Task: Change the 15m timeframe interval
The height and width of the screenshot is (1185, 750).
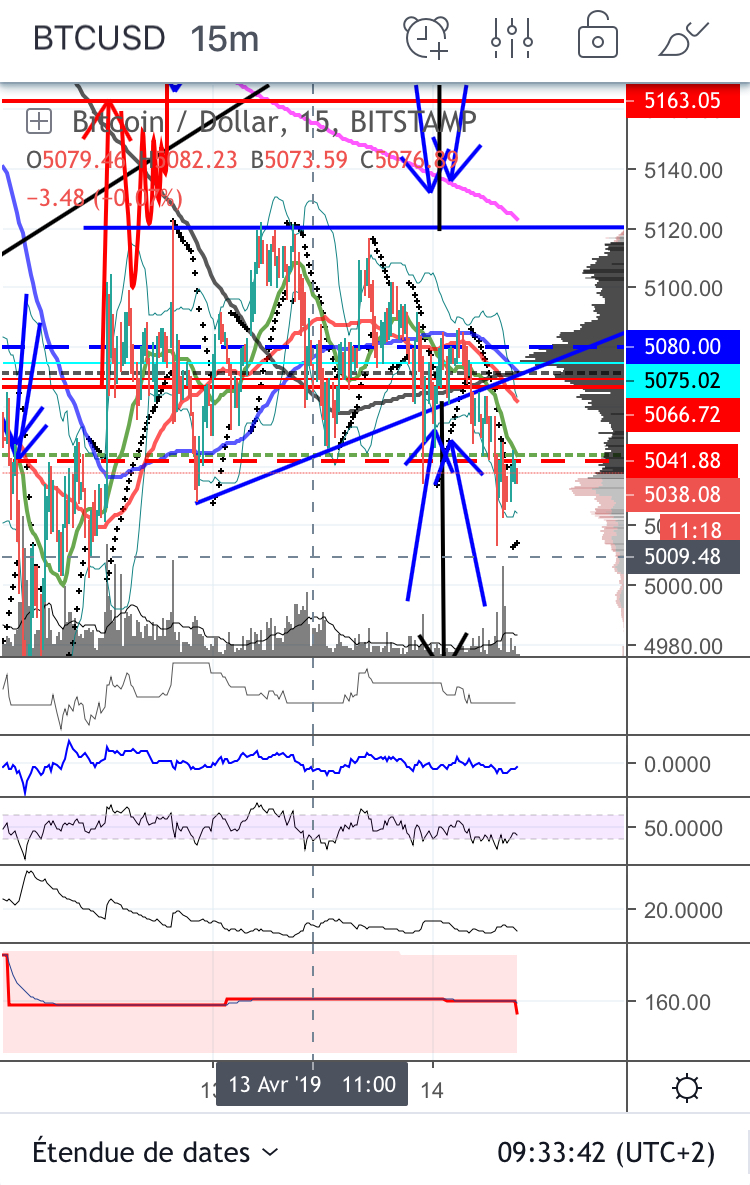Action: point(225,38)
